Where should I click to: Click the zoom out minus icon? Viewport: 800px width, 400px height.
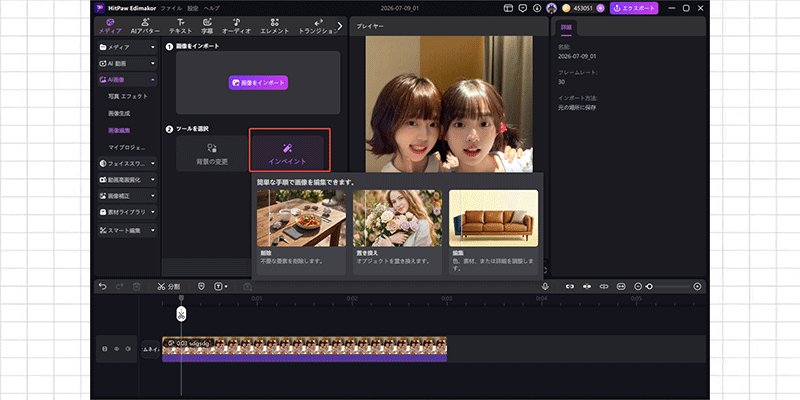pyautogui.click(x=638, y=287)
